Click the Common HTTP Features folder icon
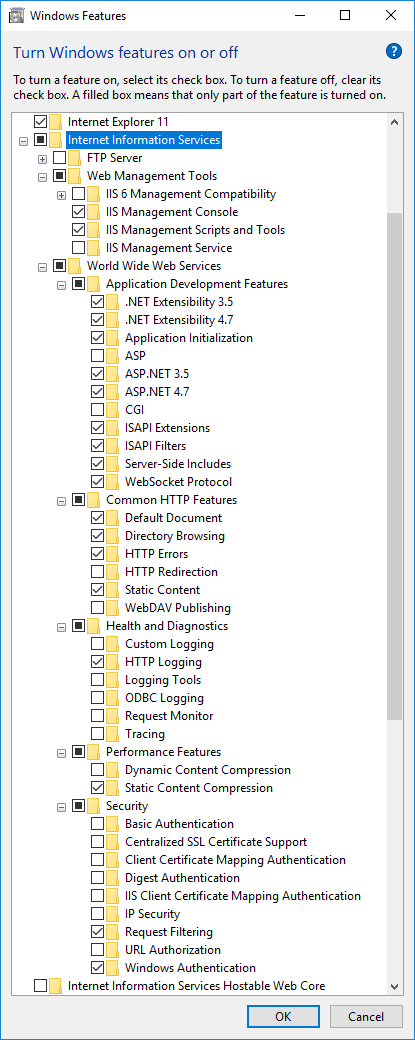 point(93,500)
